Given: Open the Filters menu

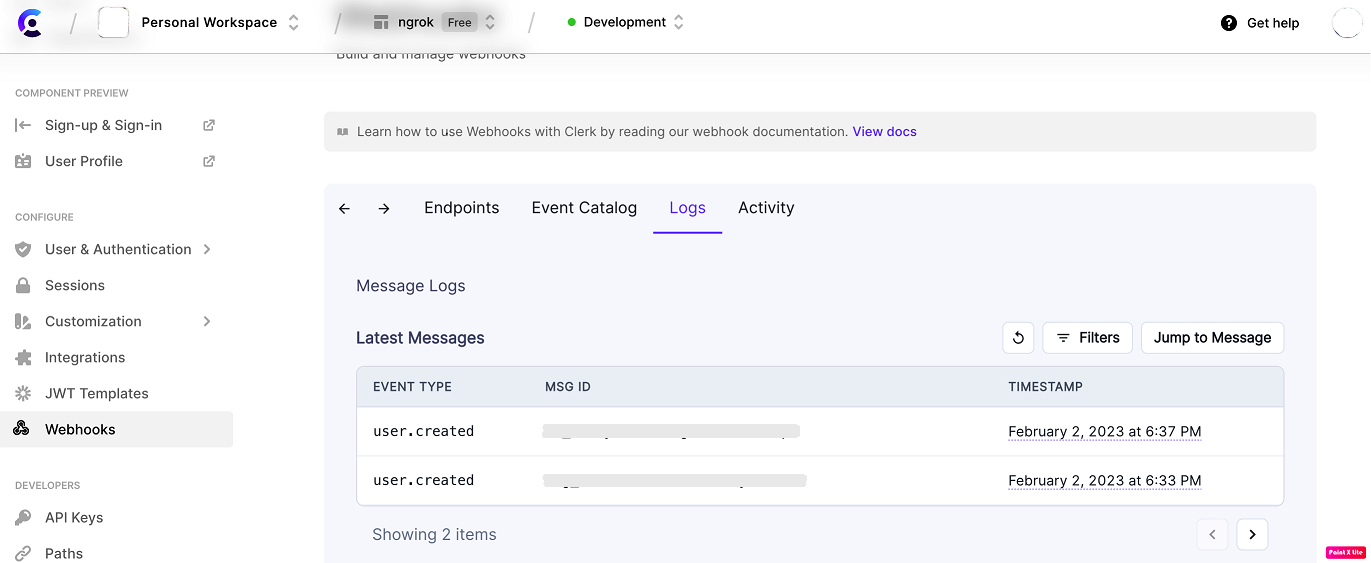Looking at the screenshot, I should click(1088, 338).
